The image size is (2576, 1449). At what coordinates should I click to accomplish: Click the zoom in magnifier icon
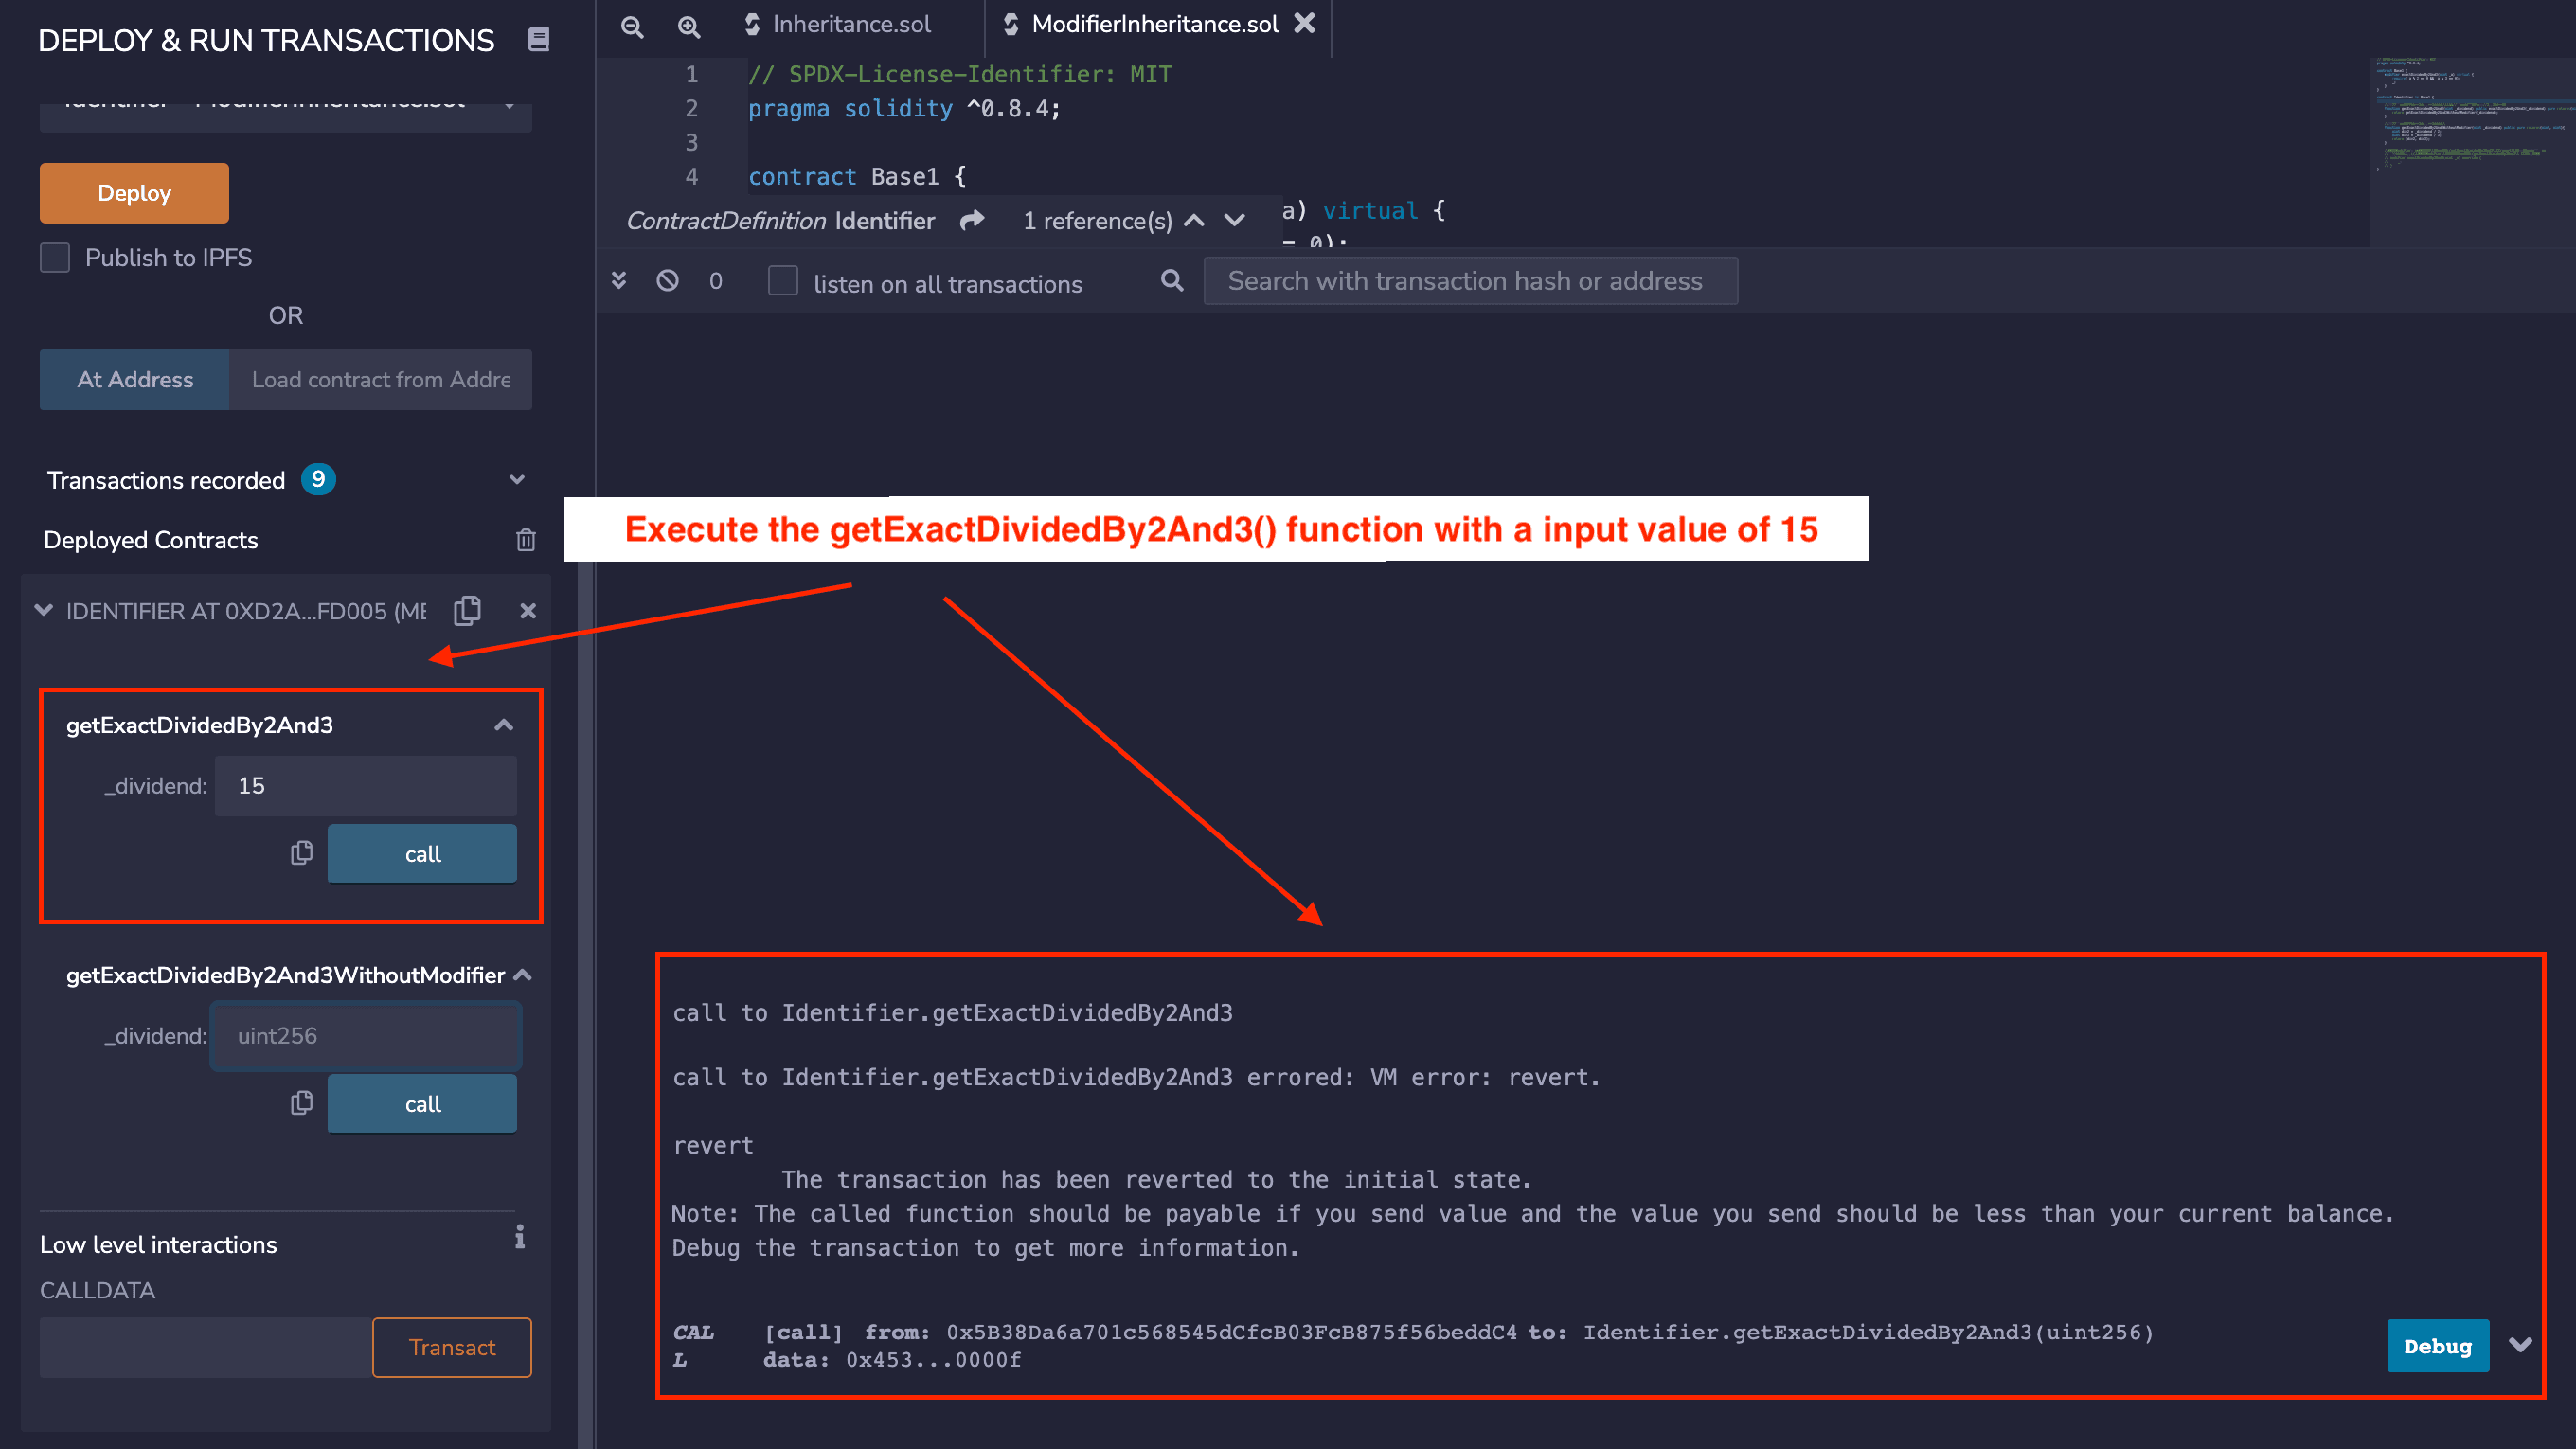(x=689, y=26)
